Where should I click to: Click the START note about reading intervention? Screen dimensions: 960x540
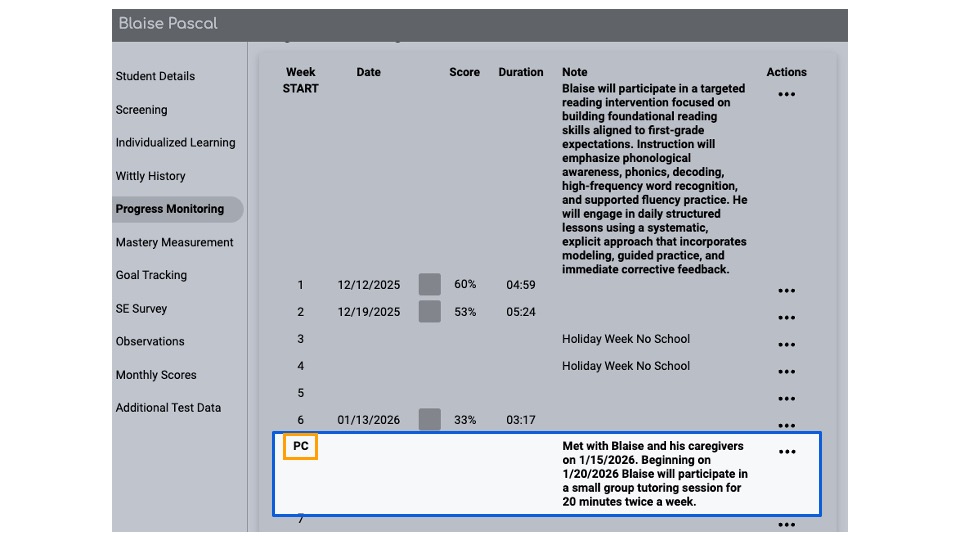click(654, 179)
